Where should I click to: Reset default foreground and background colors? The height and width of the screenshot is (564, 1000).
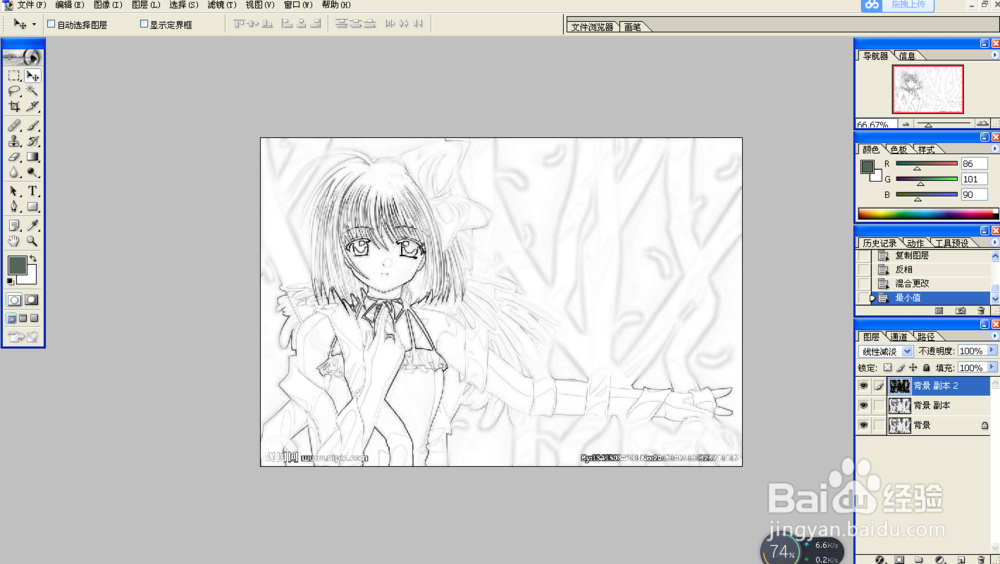[x=10, y=281]
